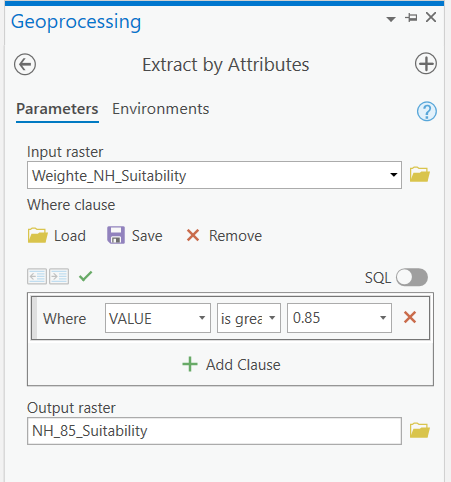Open the 'is greater' operator dropdown
This screenshot has width=451, height=482.
click(x=249, y=318)
